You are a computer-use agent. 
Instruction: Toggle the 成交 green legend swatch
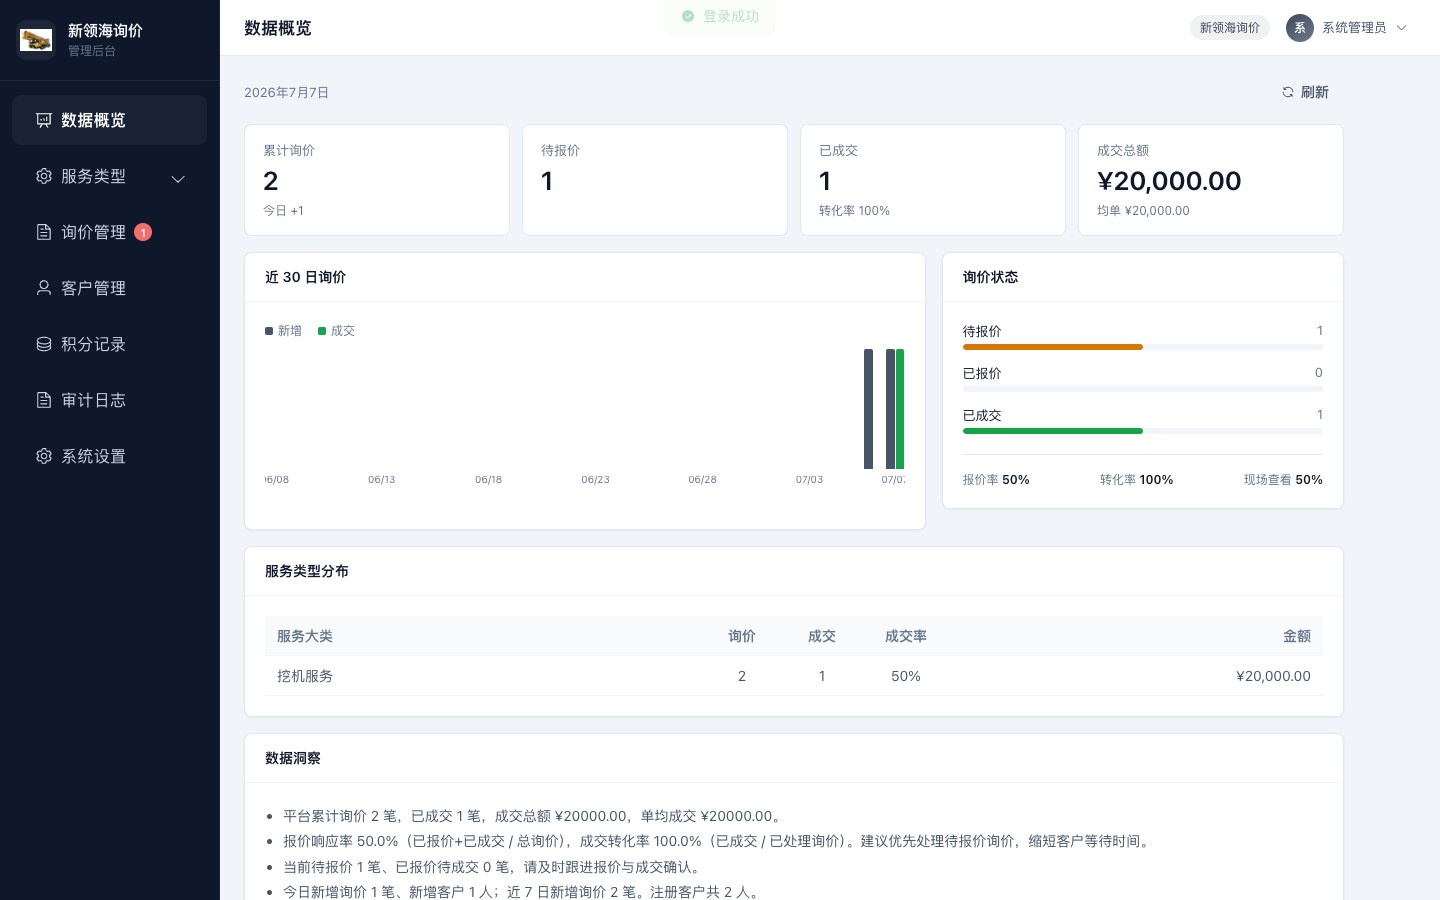pos(322,331)
